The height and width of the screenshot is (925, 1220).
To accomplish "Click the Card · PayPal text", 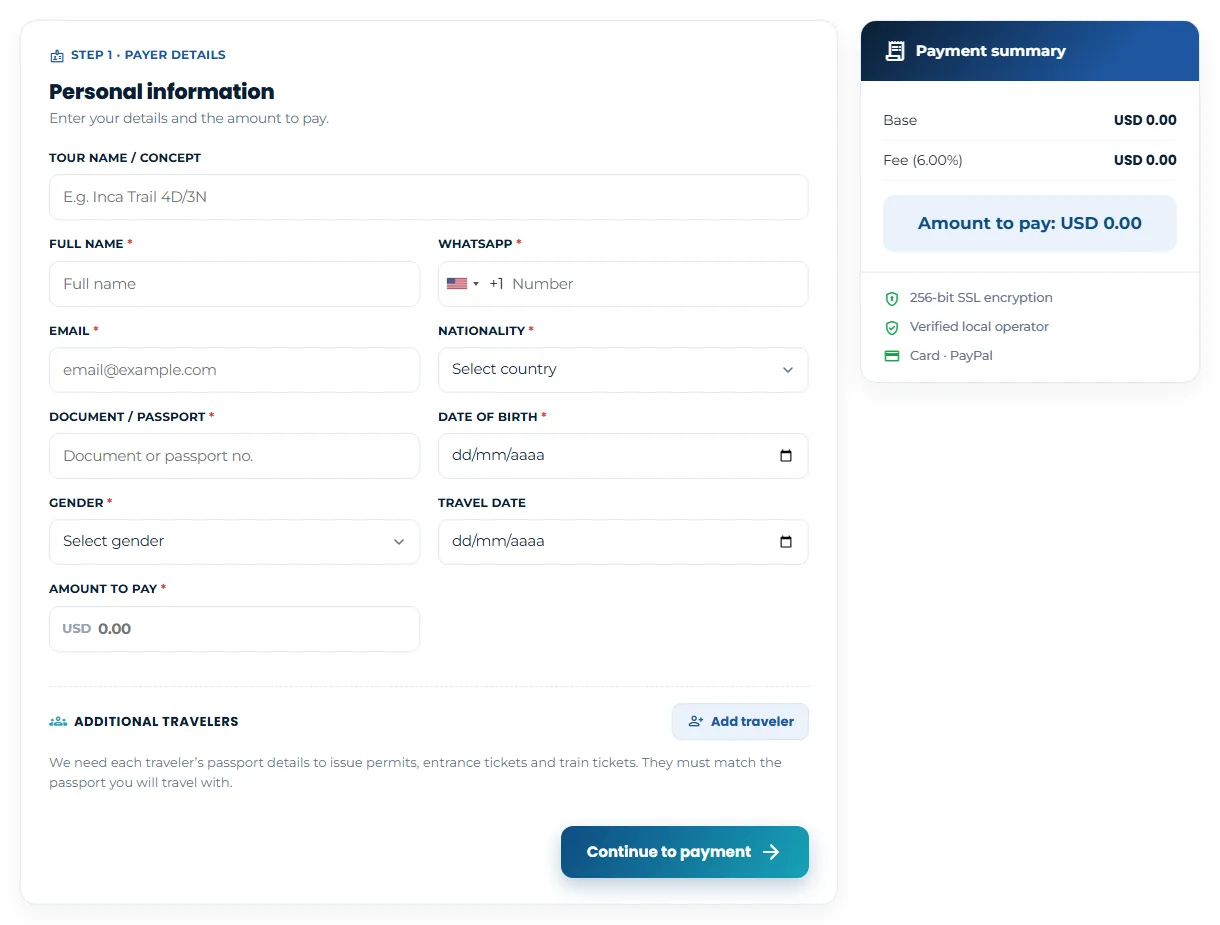I will [x=951, y=356].
